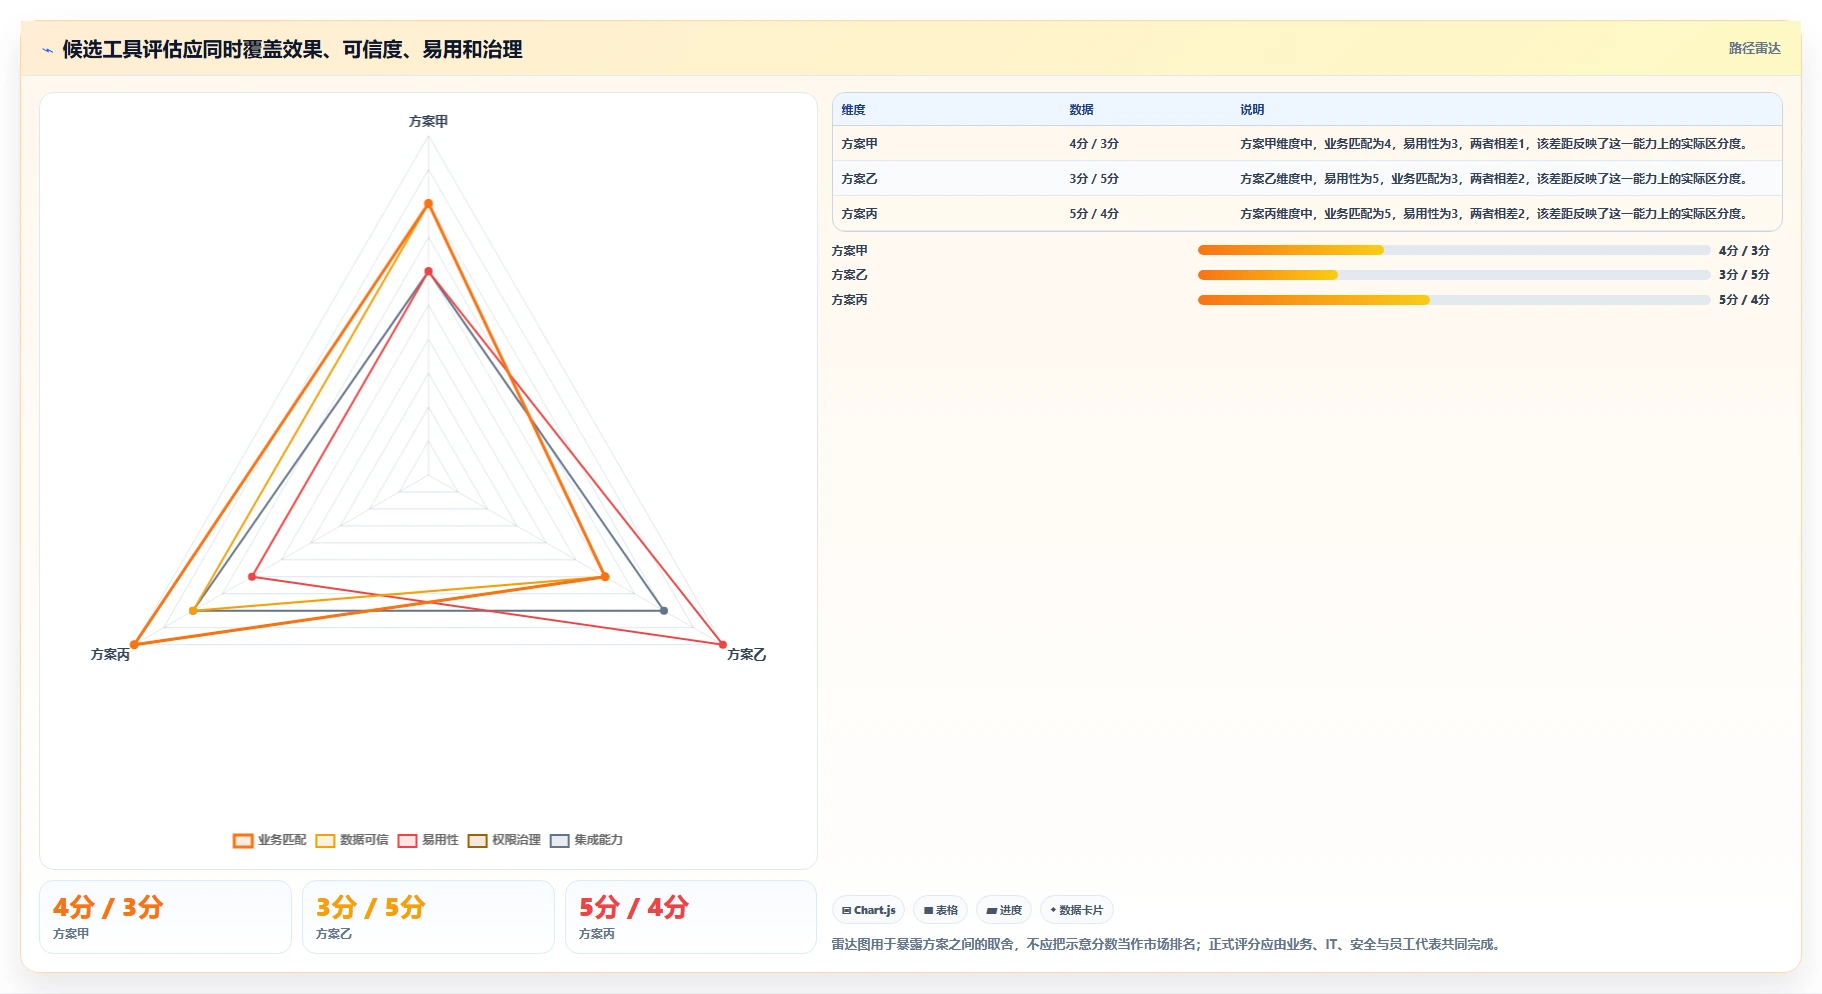This screenshot has width=1822, height=994.
Task: Click the 路径雷达 label in header
Action: (1754, 48)
